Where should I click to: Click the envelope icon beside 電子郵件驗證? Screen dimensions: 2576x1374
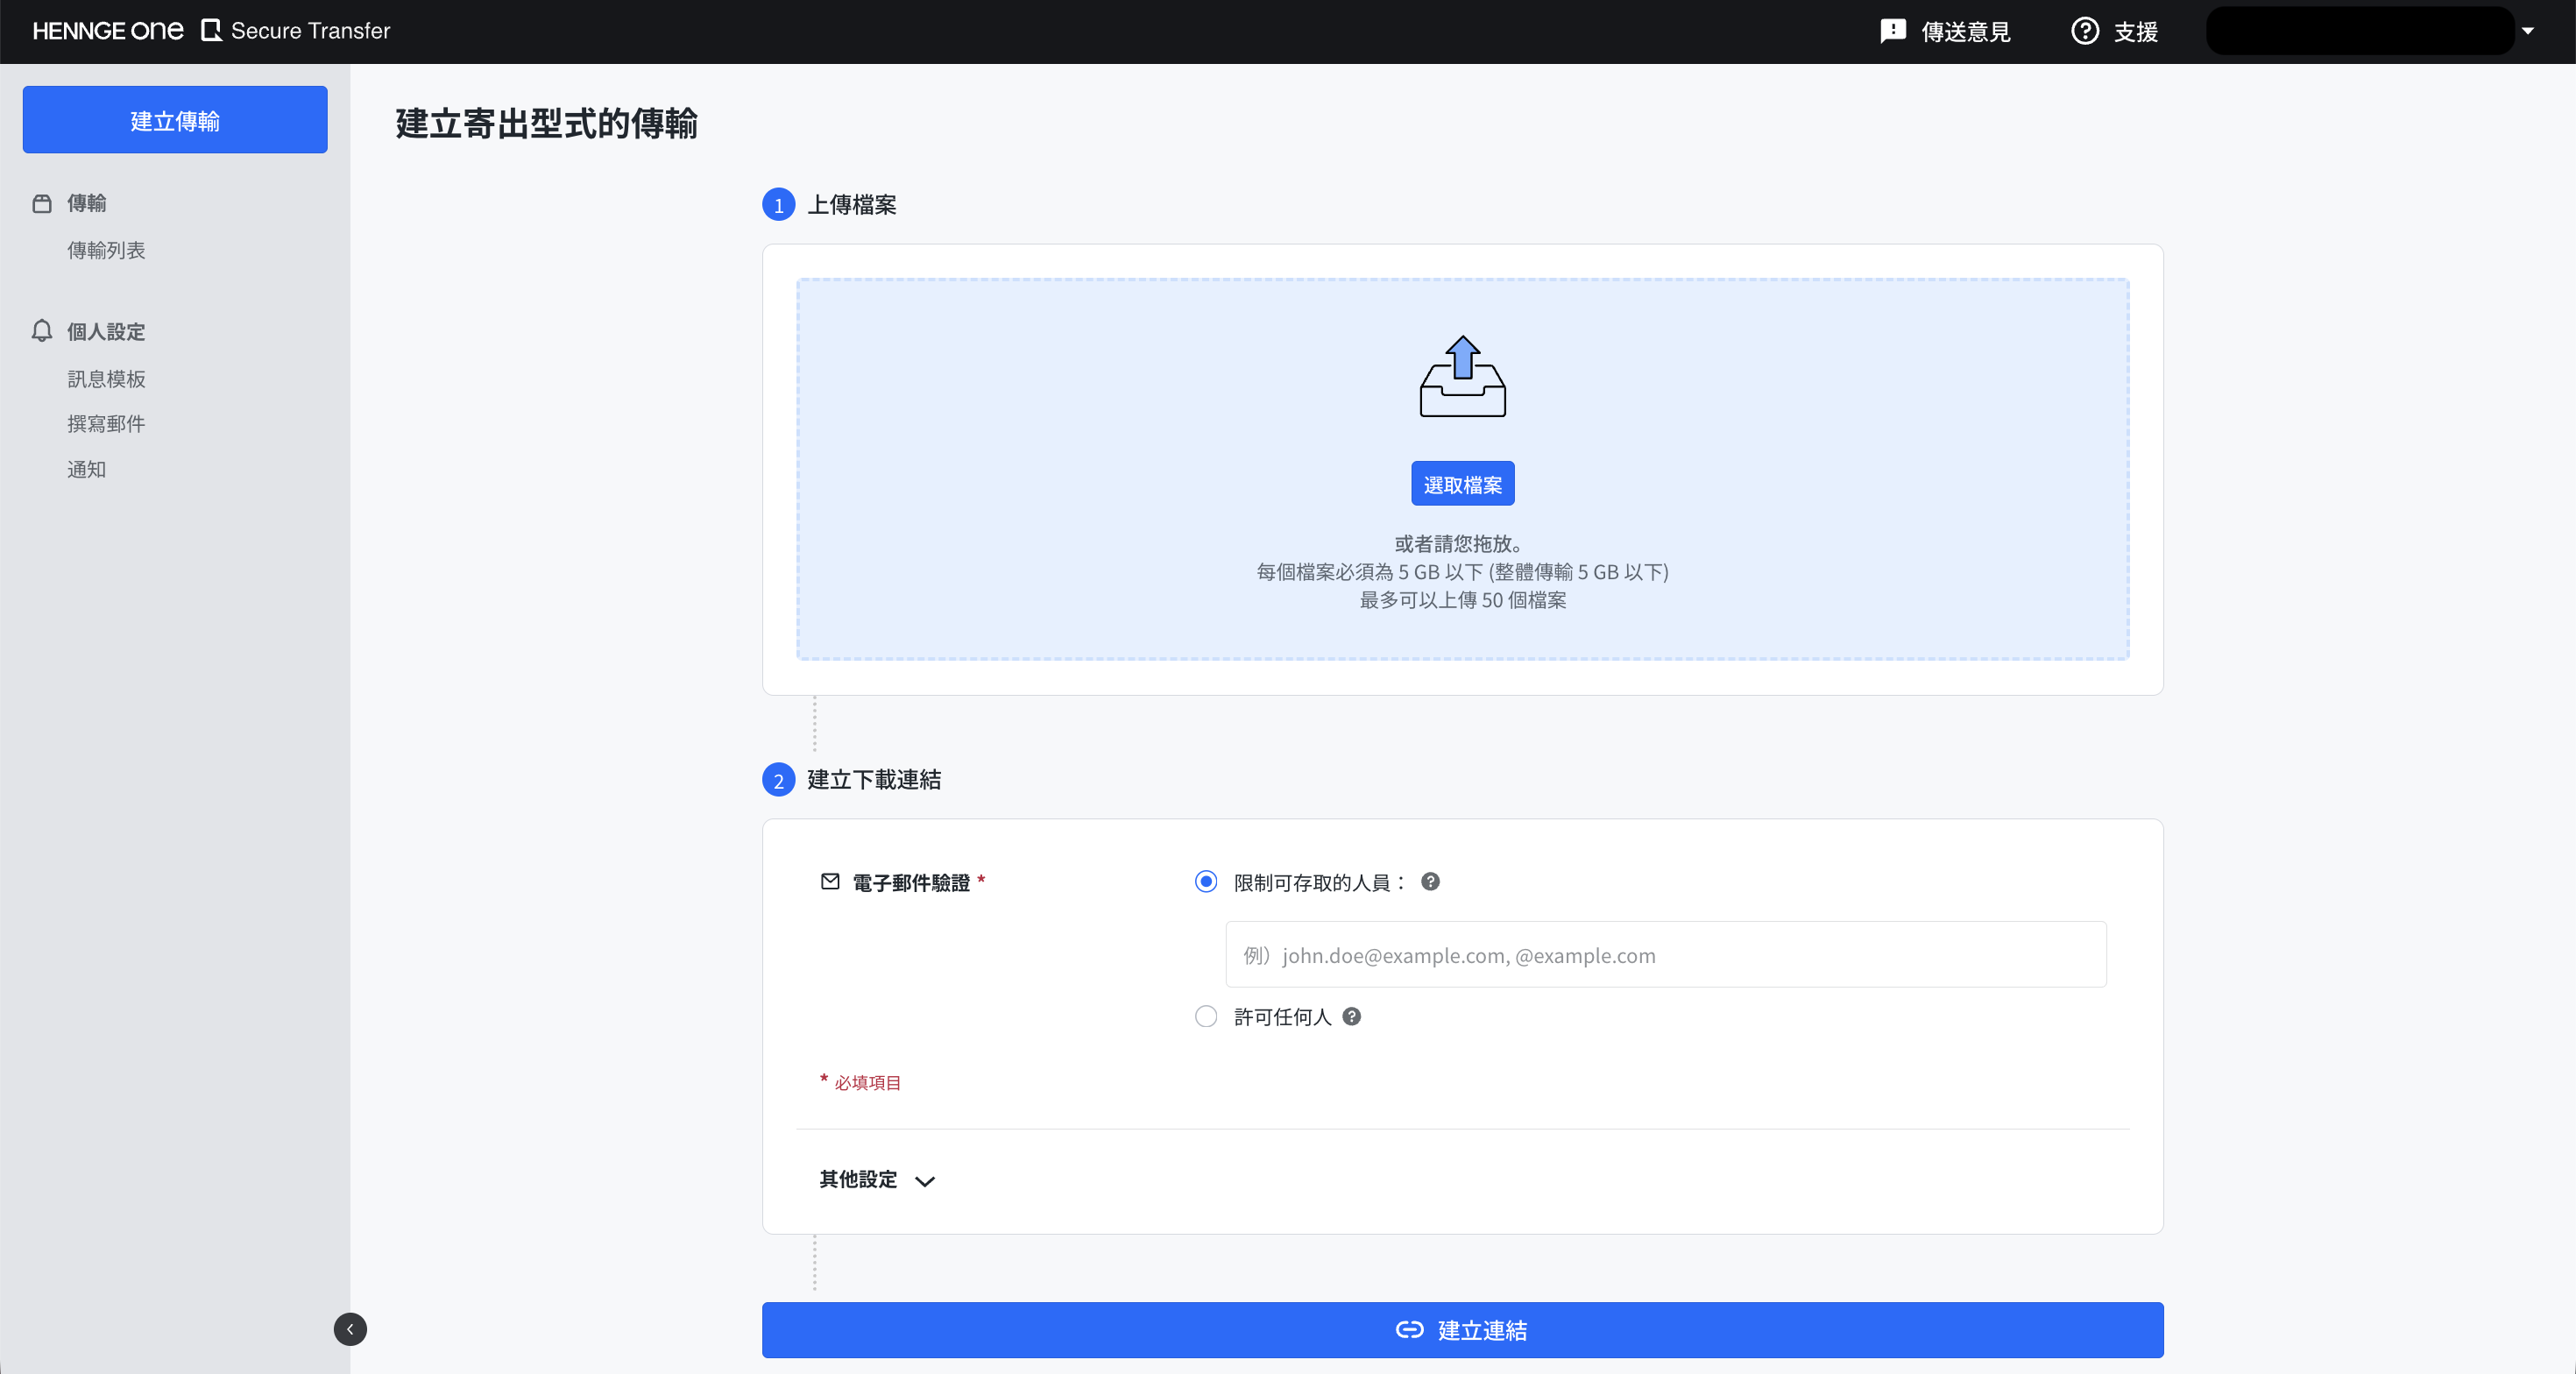(x=830, y=881)
